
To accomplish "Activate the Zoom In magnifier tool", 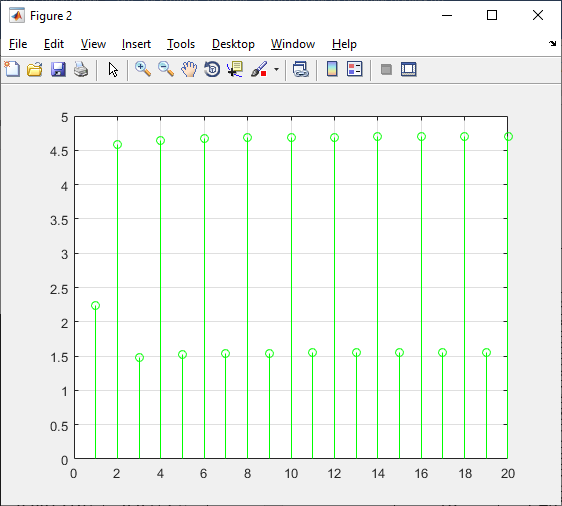I will tap(143, 69).
